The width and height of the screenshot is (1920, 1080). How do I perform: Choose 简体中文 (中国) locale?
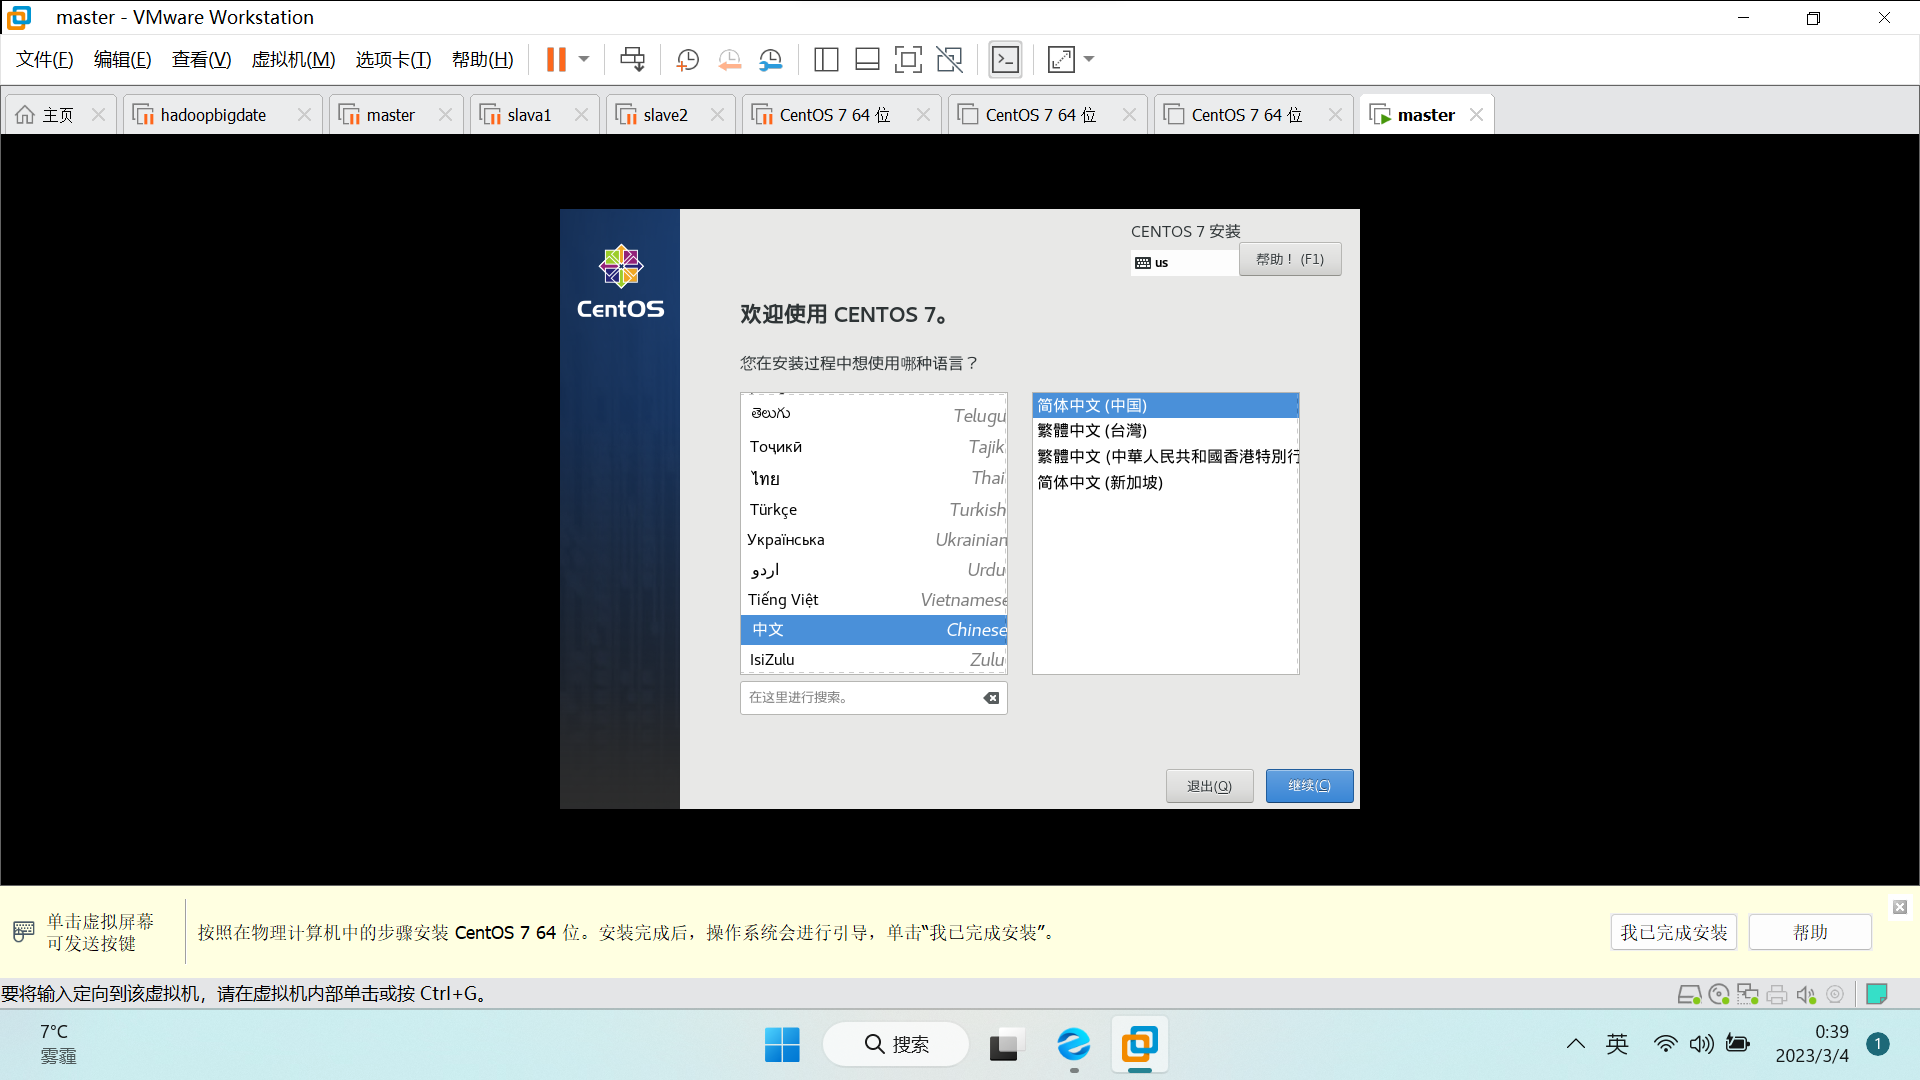click(x=1165, y=405)
